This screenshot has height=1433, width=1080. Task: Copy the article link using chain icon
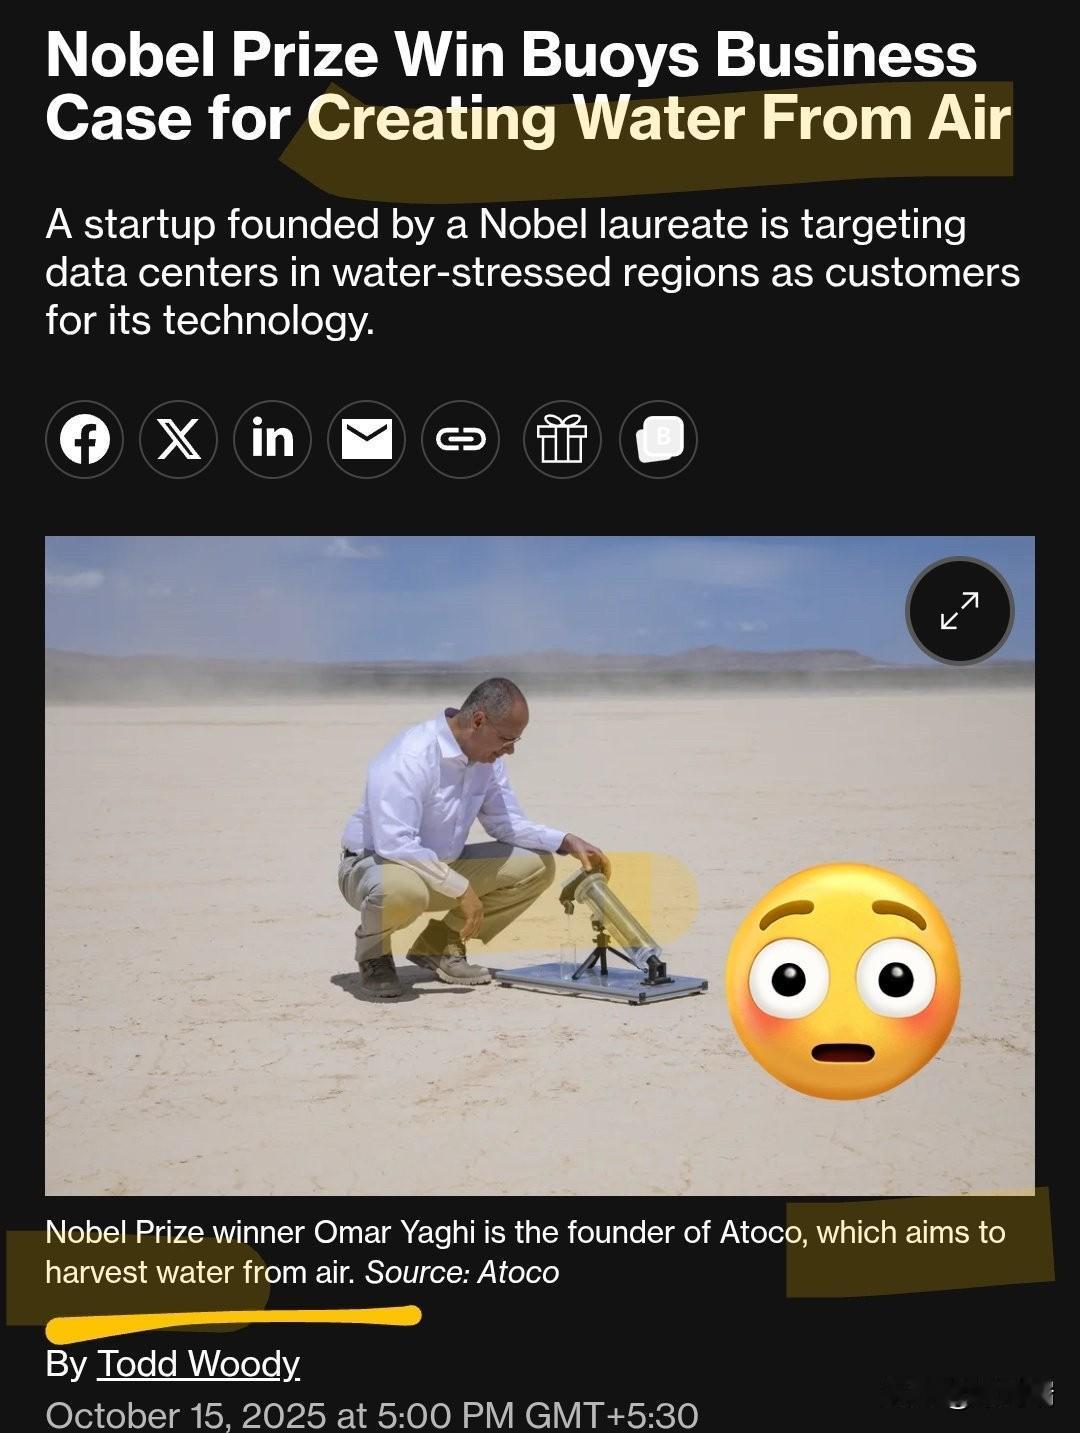(x=460, y=438)
